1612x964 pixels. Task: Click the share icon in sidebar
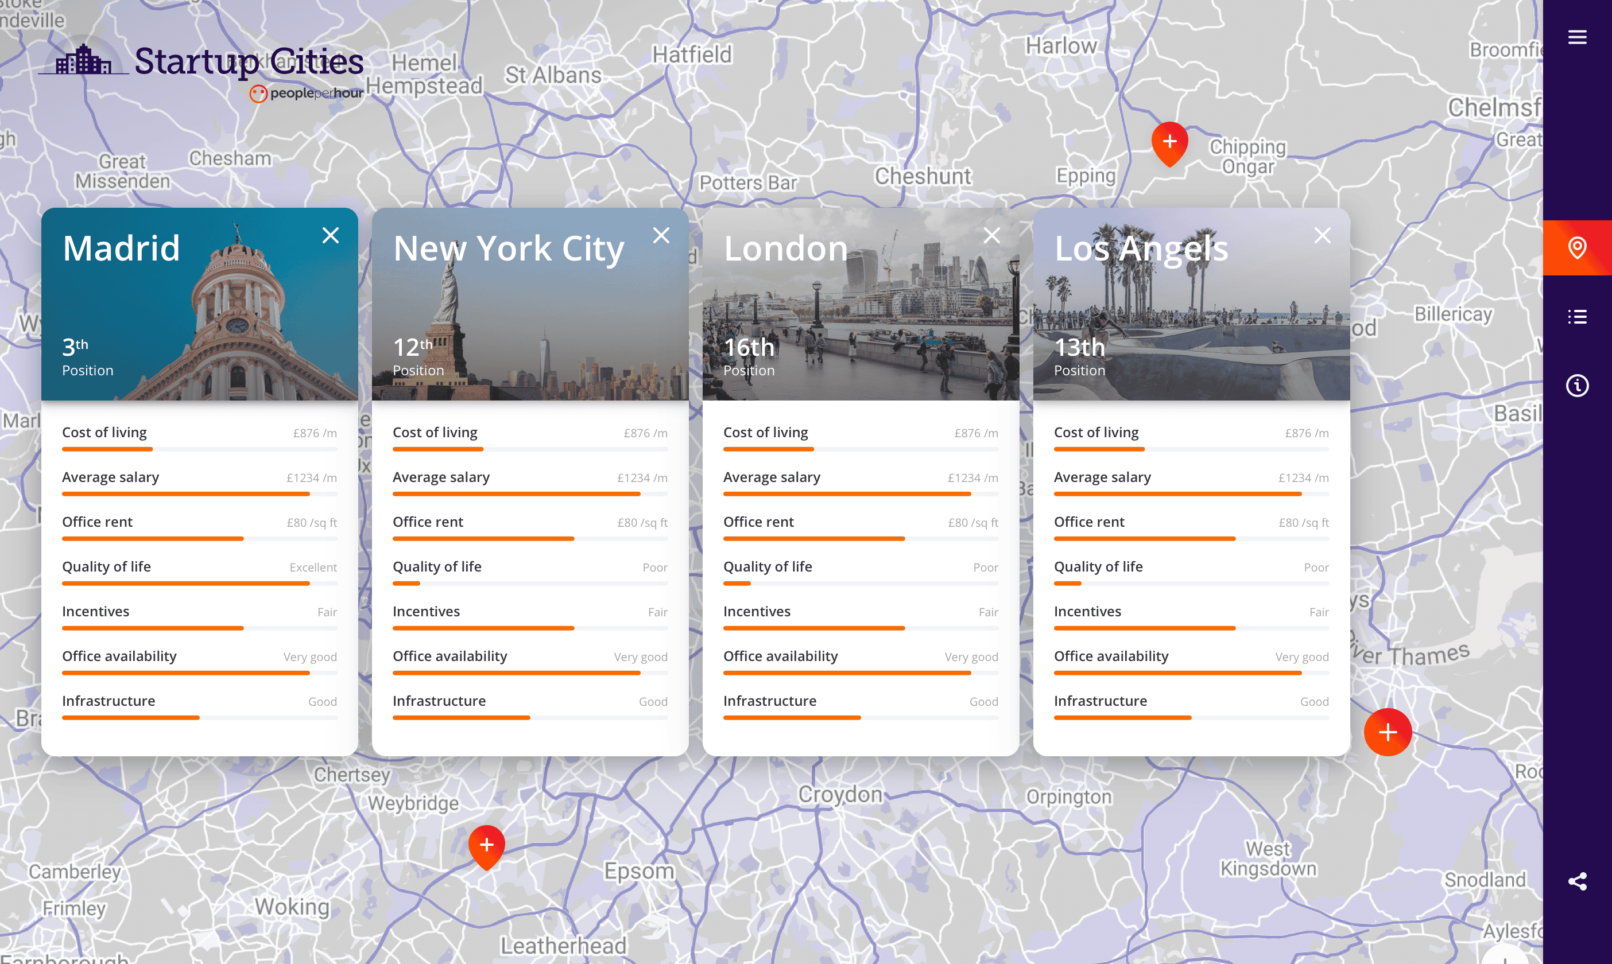[1577, 881]
